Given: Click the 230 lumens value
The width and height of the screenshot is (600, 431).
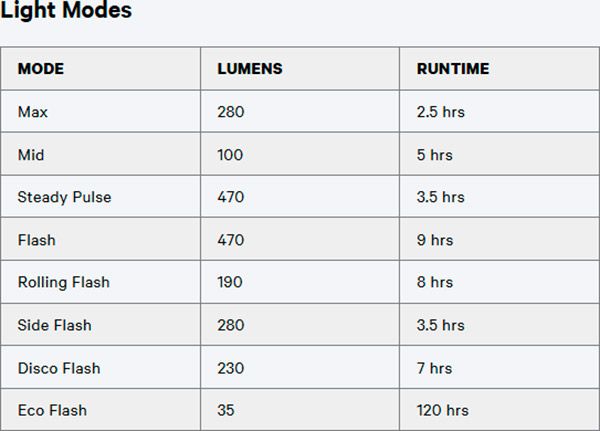Looking at the screenshot, I should [x=231, y=369].
